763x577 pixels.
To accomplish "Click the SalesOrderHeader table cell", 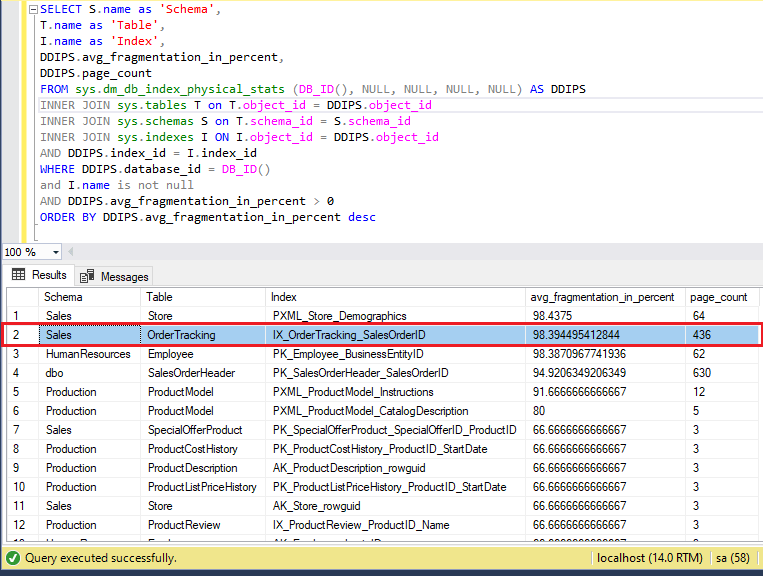I will click(203, 373).
